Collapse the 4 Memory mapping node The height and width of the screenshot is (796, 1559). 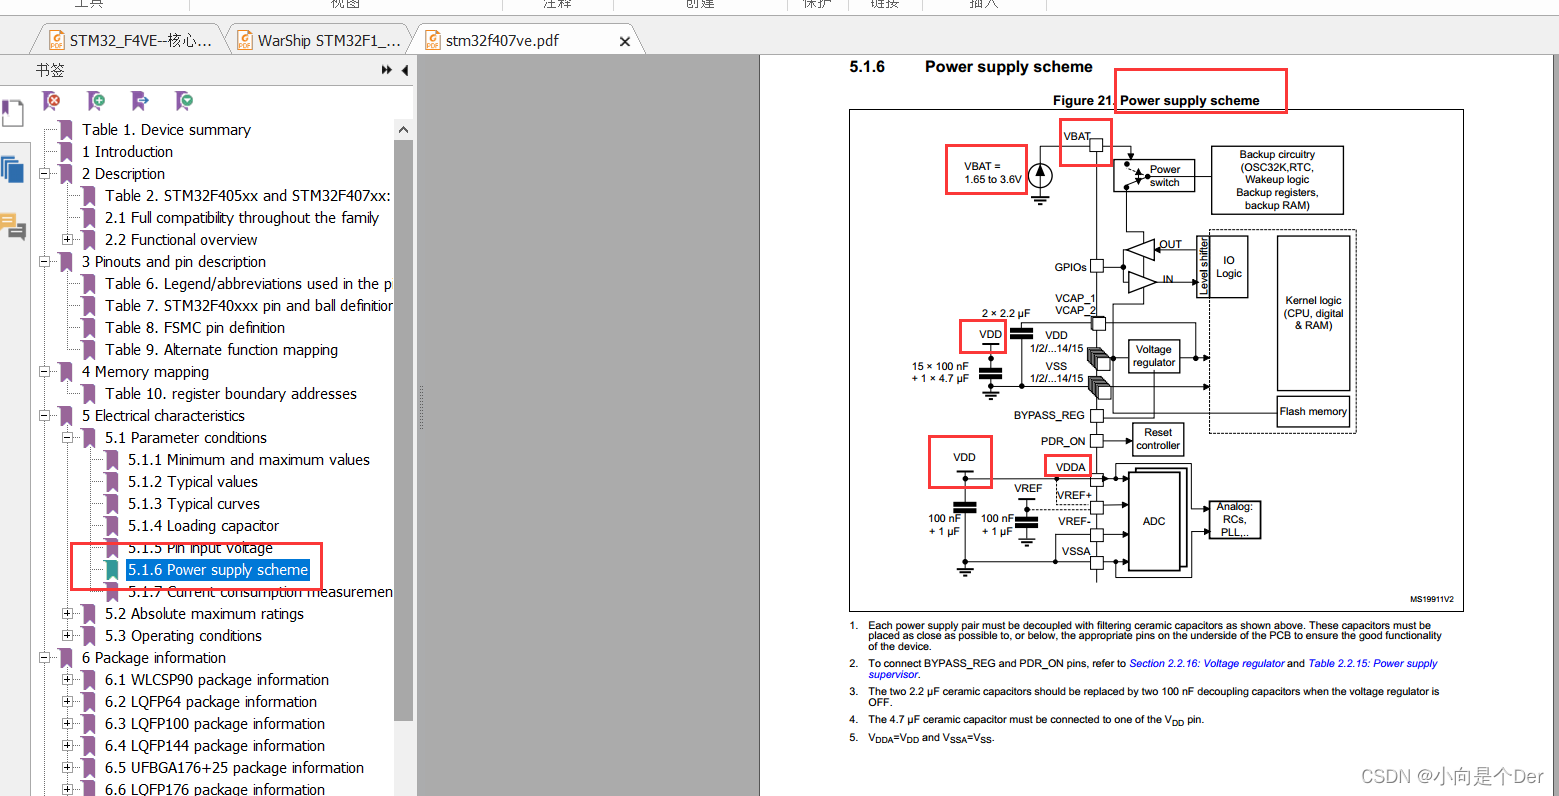coord(44,372)
